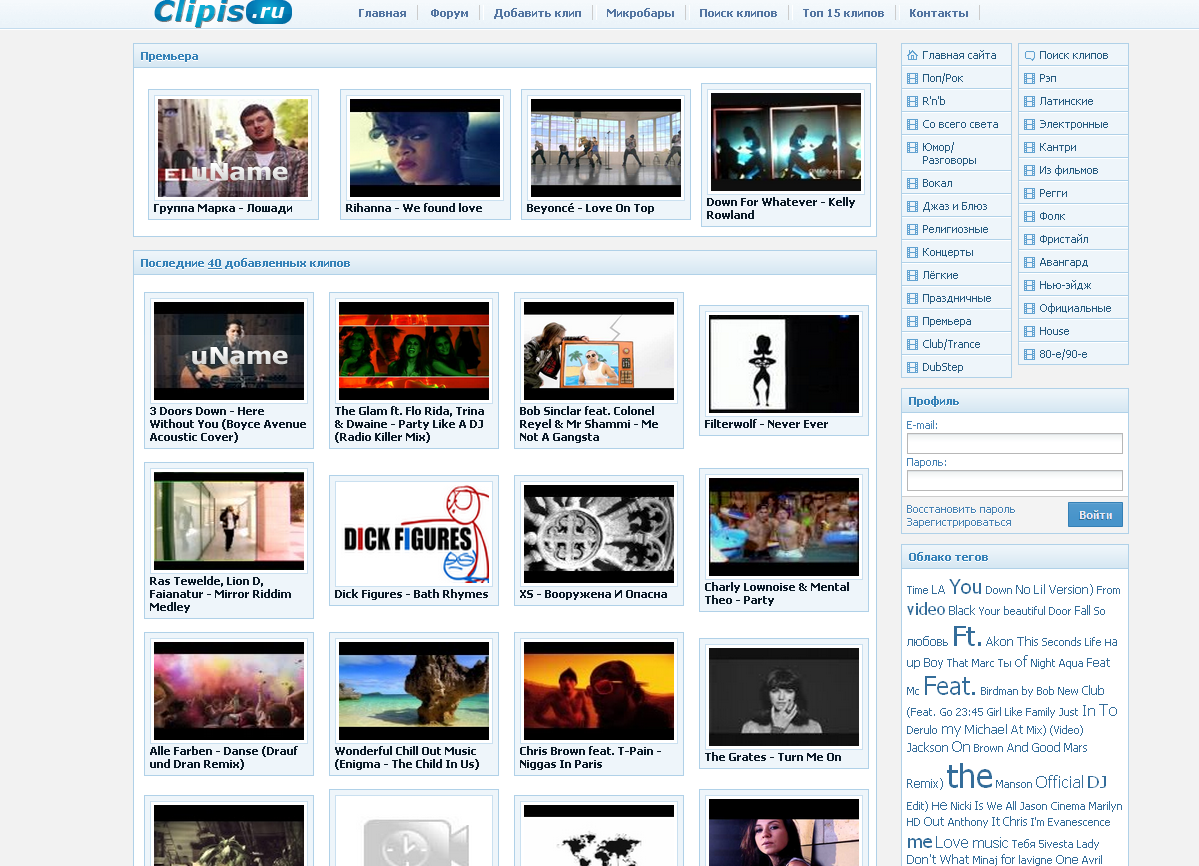Click the film icon beside Лёгкие
Image resolution: width=1199 pixels, height=866 pixels.
point(912,275)
